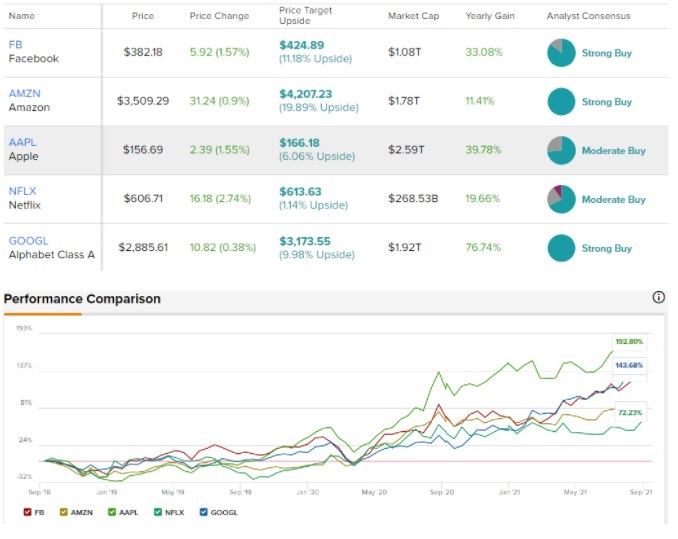Click the $606.71 Netflix price
This screenshot has width=678, height=539.
(x=143, y=199)
